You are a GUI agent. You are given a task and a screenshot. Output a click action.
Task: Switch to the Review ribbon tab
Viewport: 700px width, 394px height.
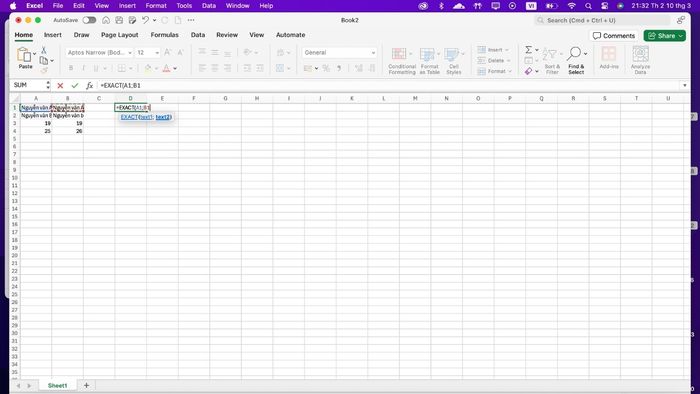tap(227, 35)
